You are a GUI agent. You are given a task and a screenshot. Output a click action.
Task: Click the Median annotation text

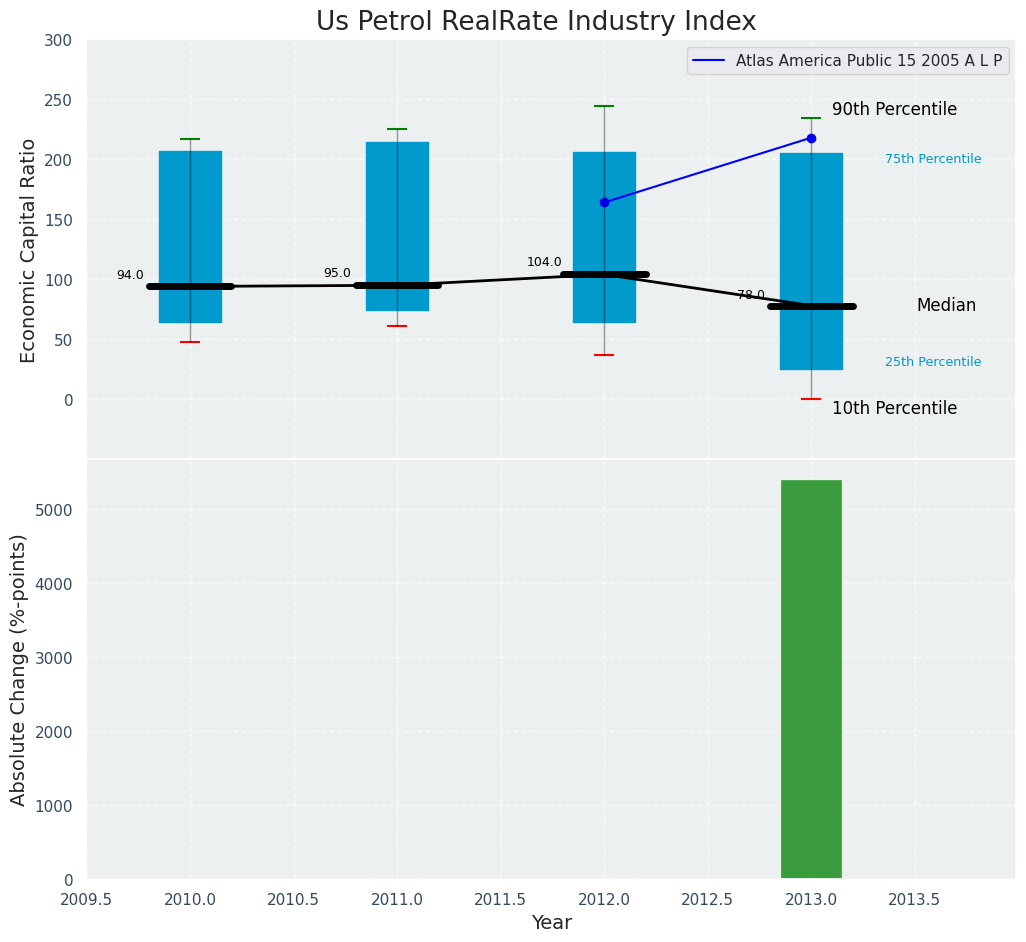tap(946, 305)
